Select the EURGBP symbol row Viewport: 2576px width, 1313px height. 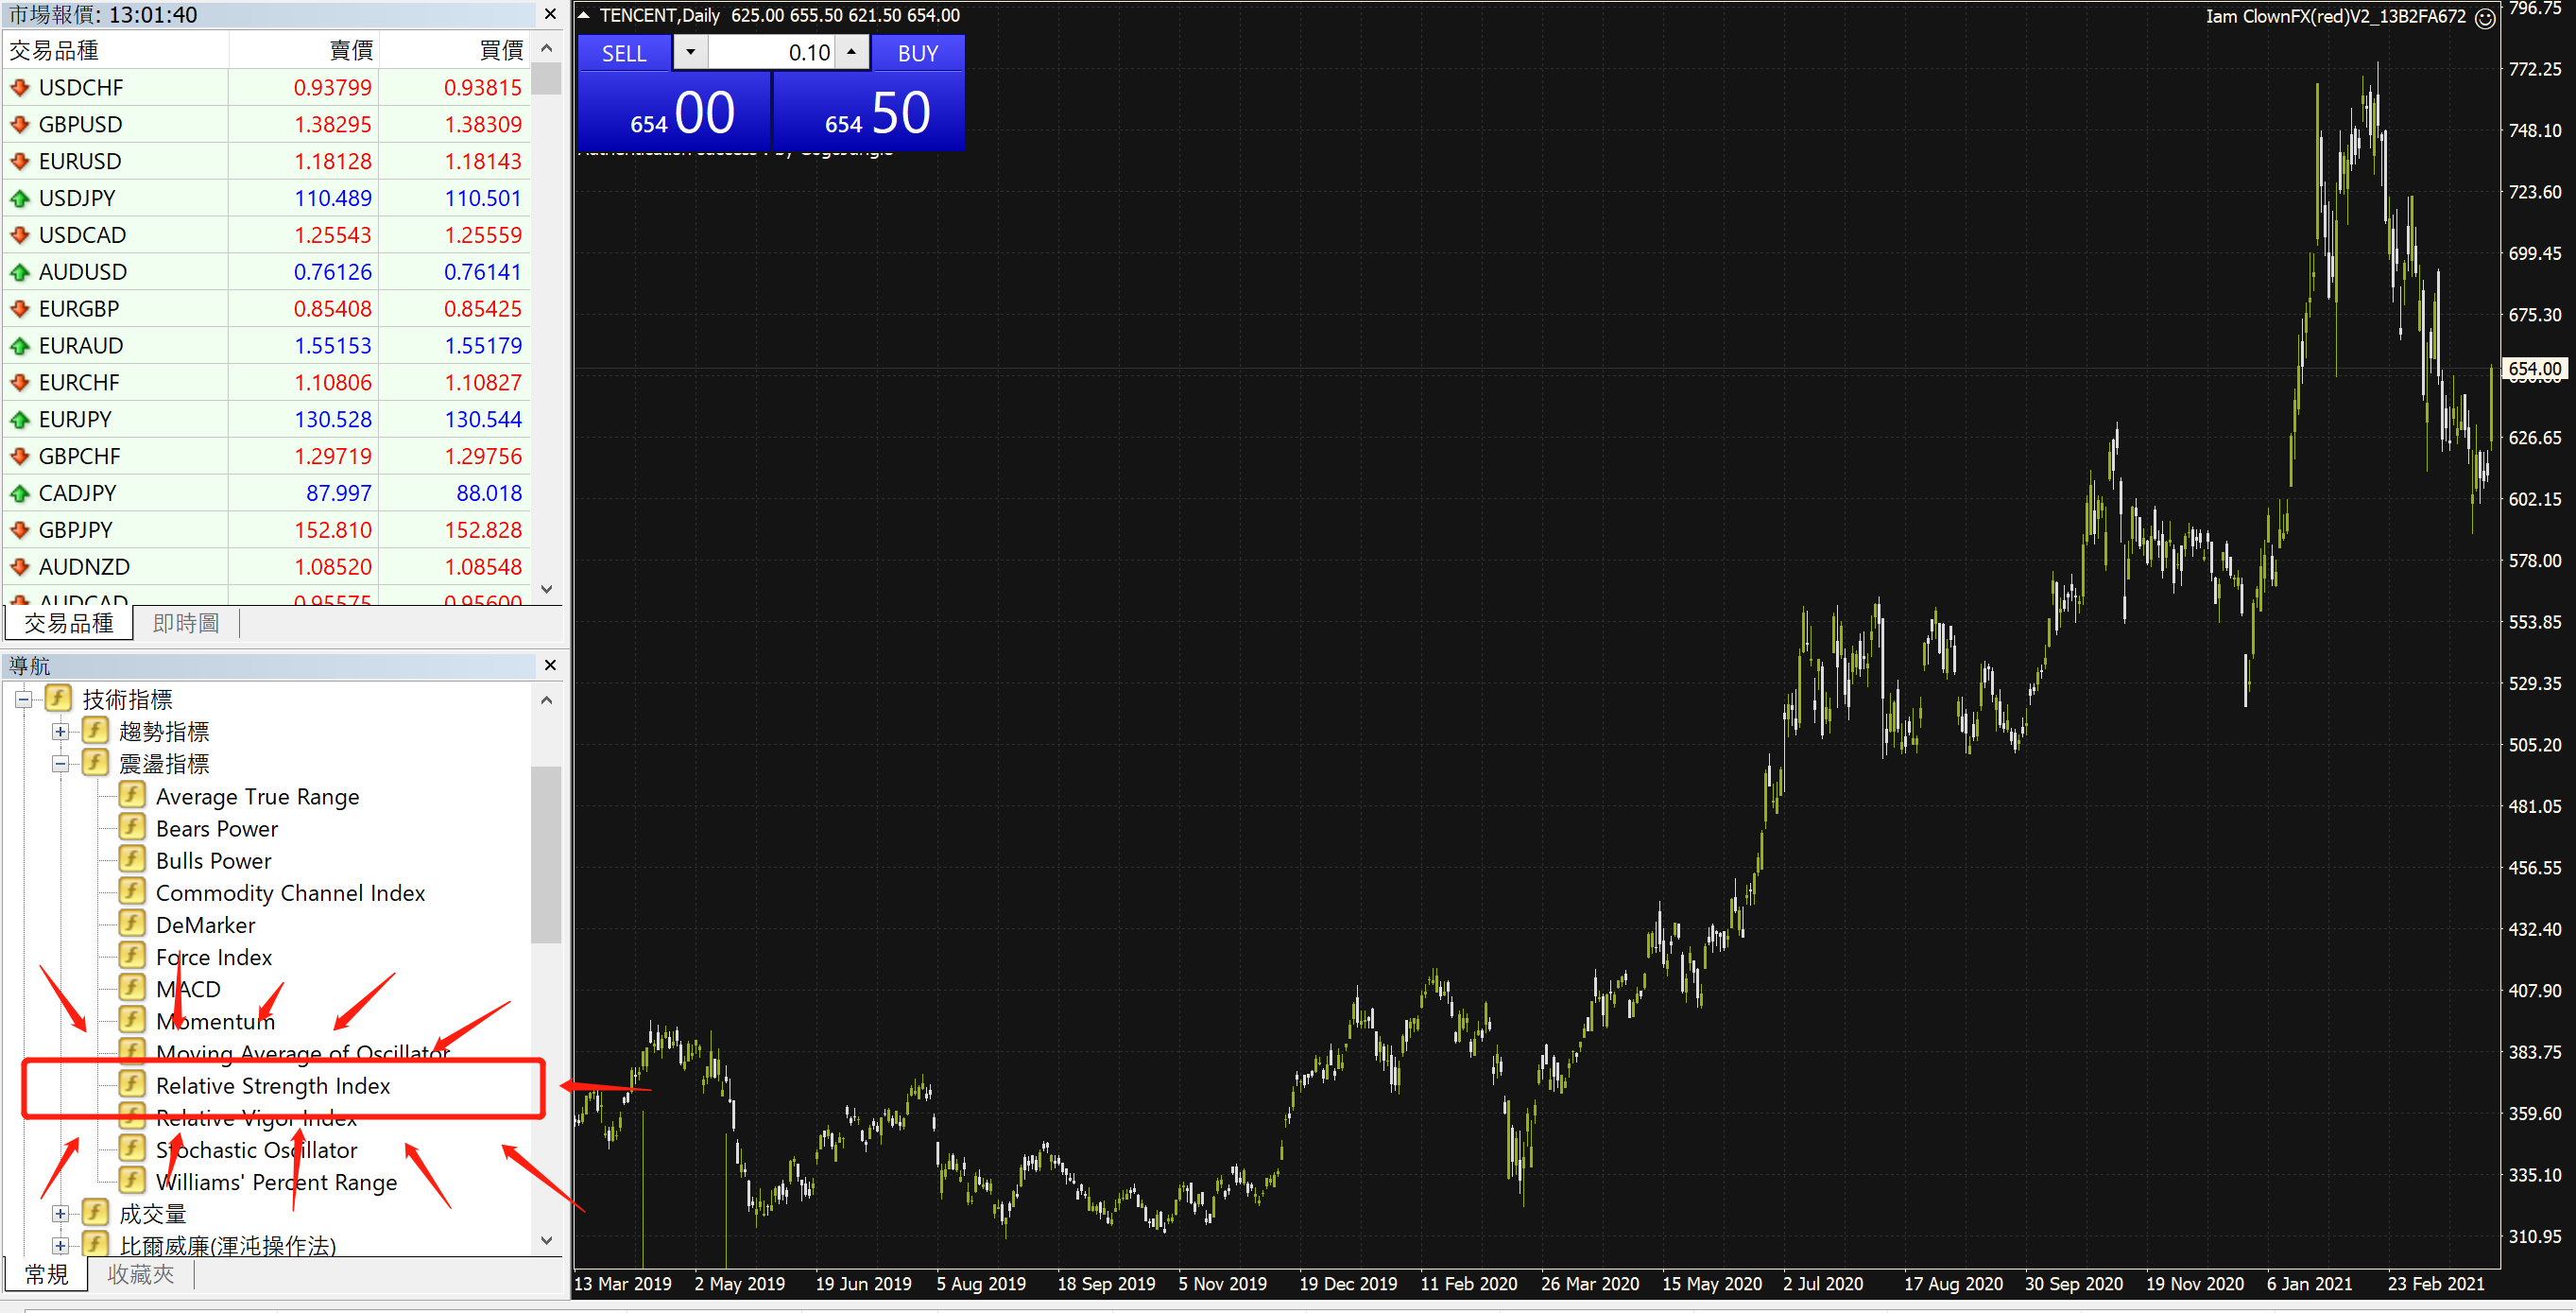tap(267, 309)
